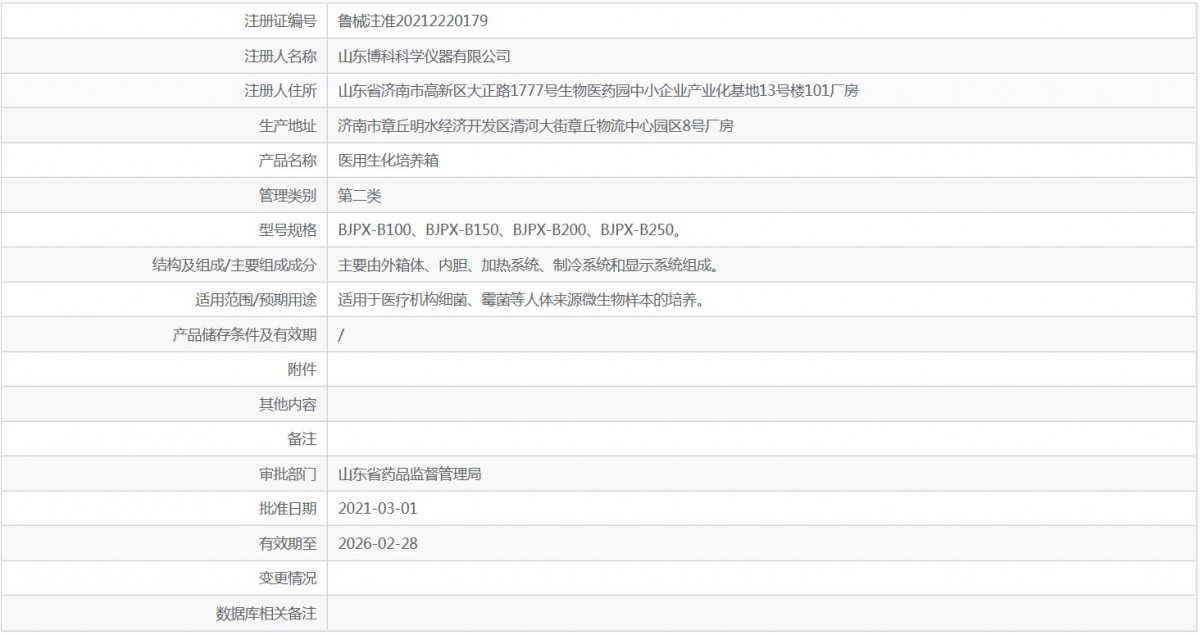The image size is (1200, 635).
Task: Click the 附件 label
Action: 302,370
